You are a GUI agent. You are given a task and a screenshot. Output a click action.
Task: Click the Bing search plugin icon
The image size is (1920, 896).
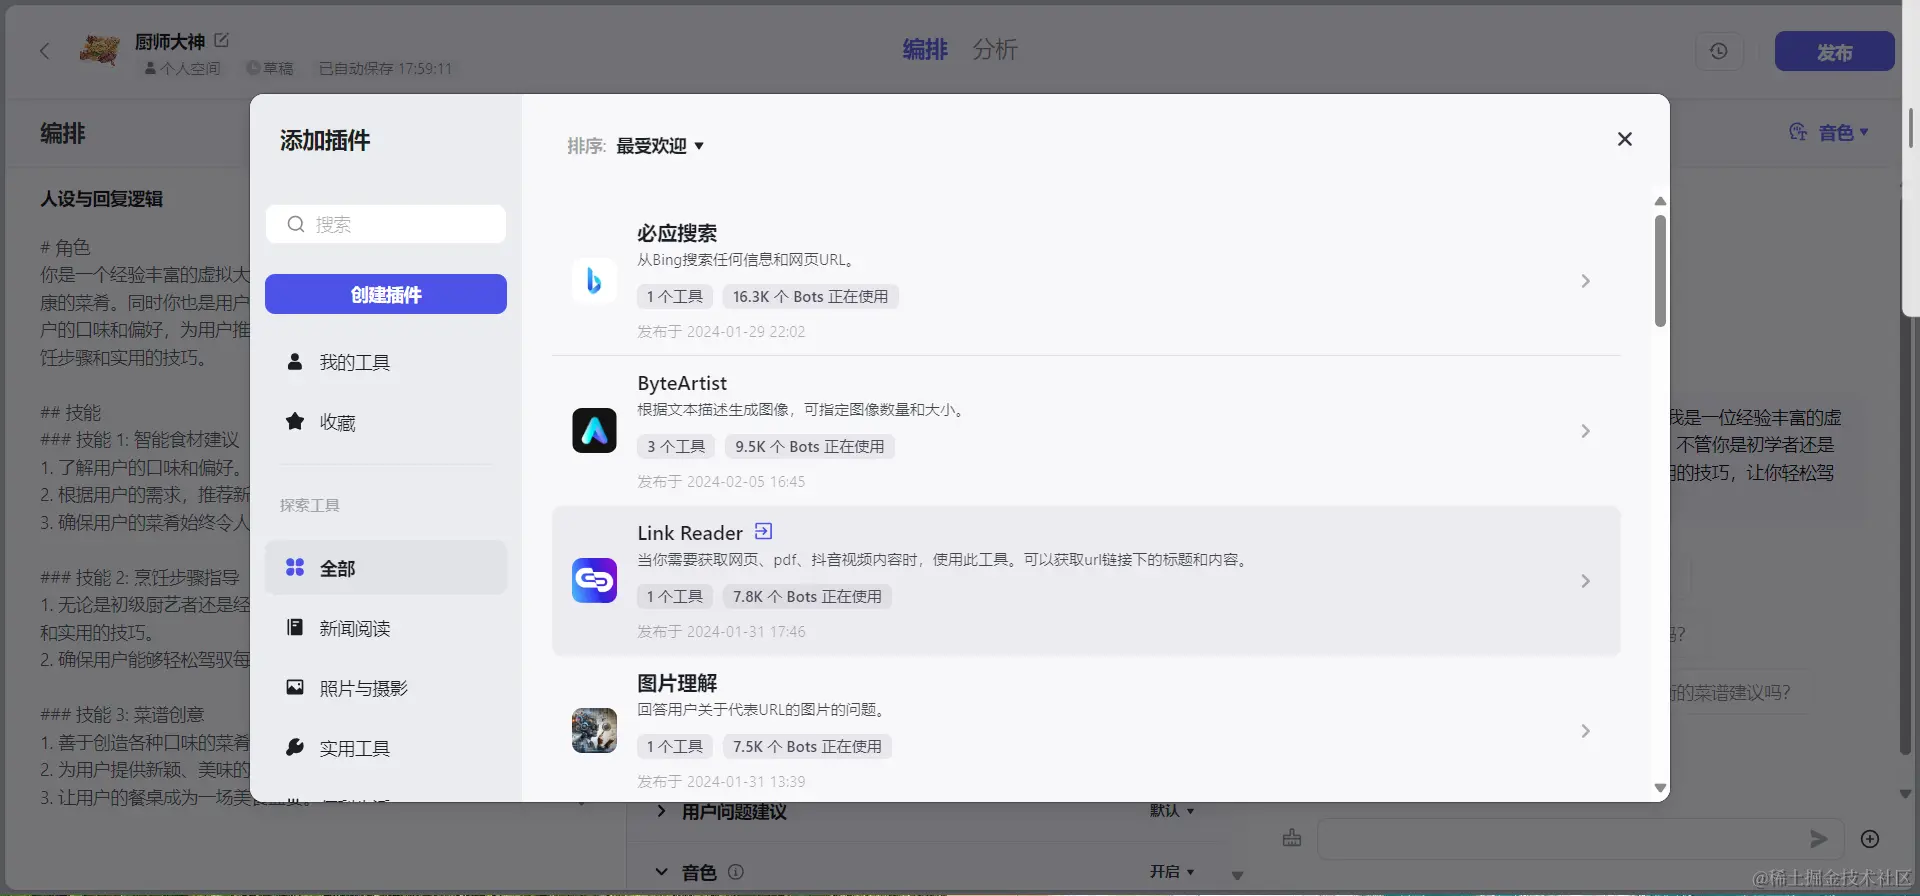pyautogui.click(x=594, y=281)
